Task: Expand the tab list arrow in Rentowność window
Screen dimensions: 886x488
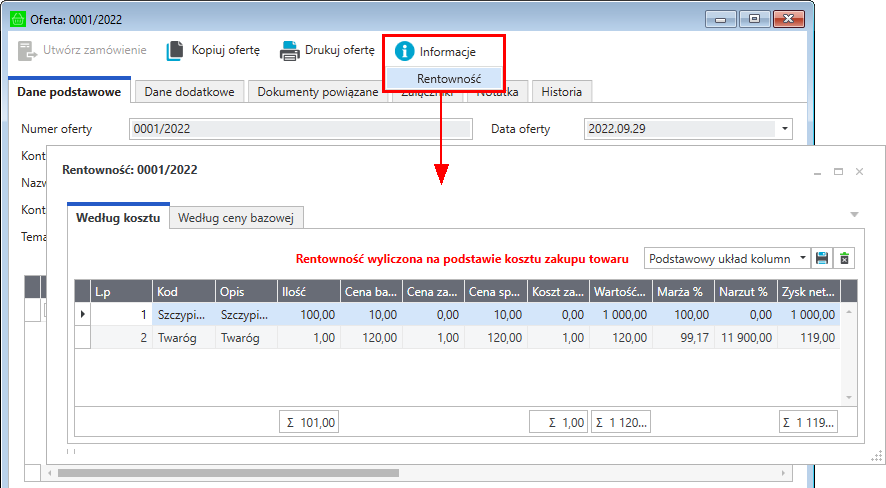Action: 854,214
